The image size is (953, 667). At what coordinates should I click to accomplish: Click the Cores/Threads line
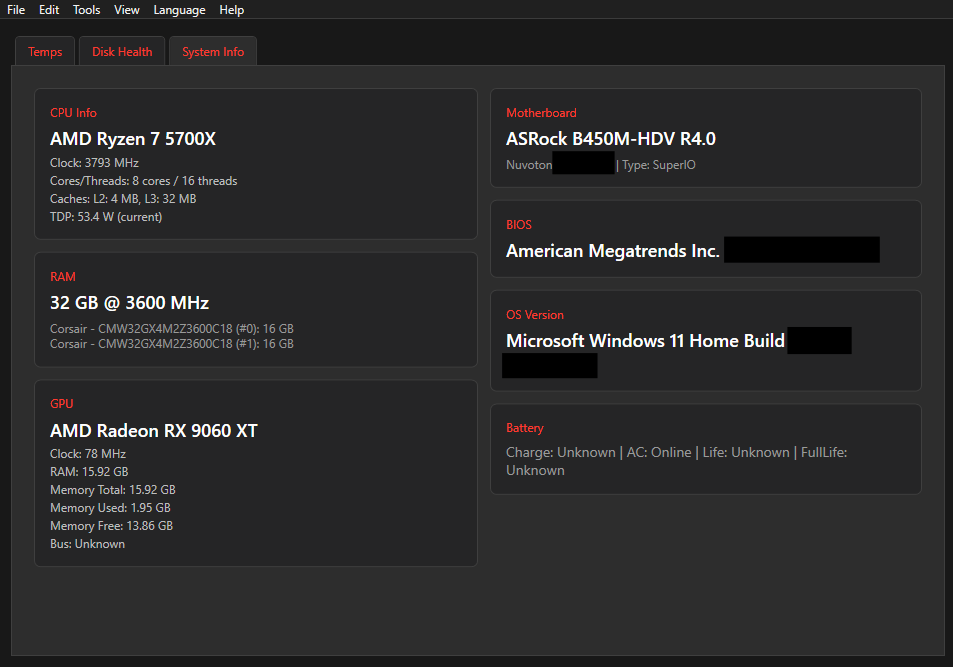[x=143, y=181]
